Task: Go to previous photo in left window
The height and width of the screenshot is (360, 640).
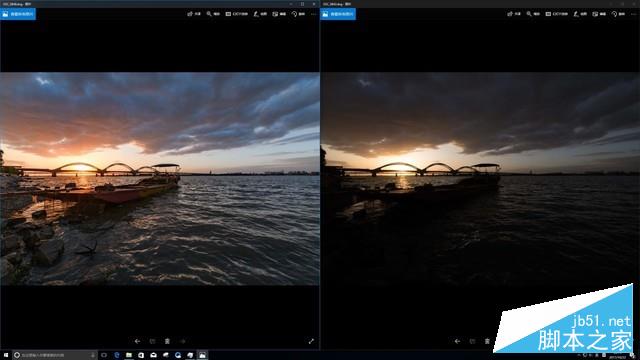Action: (x=137, y=341)
